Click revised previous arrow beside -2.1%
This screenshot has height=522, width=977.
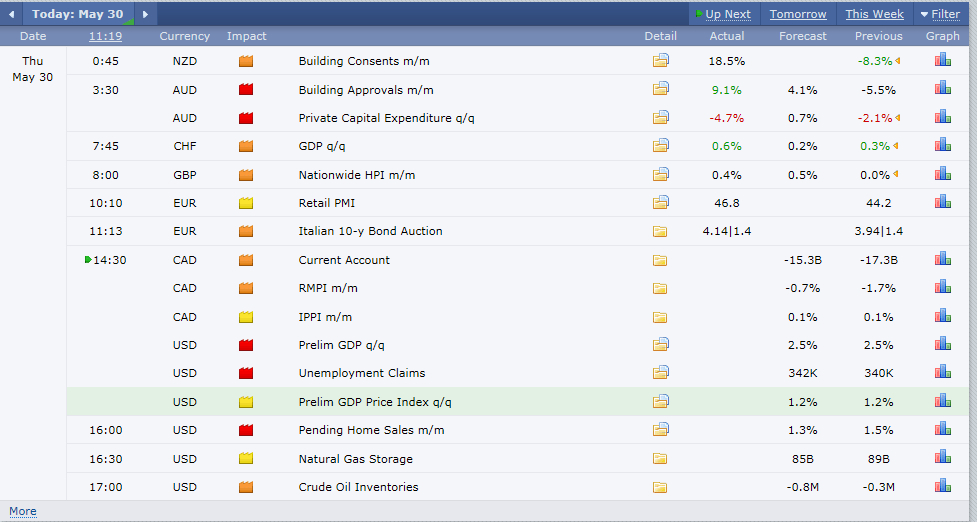point(897,118)
